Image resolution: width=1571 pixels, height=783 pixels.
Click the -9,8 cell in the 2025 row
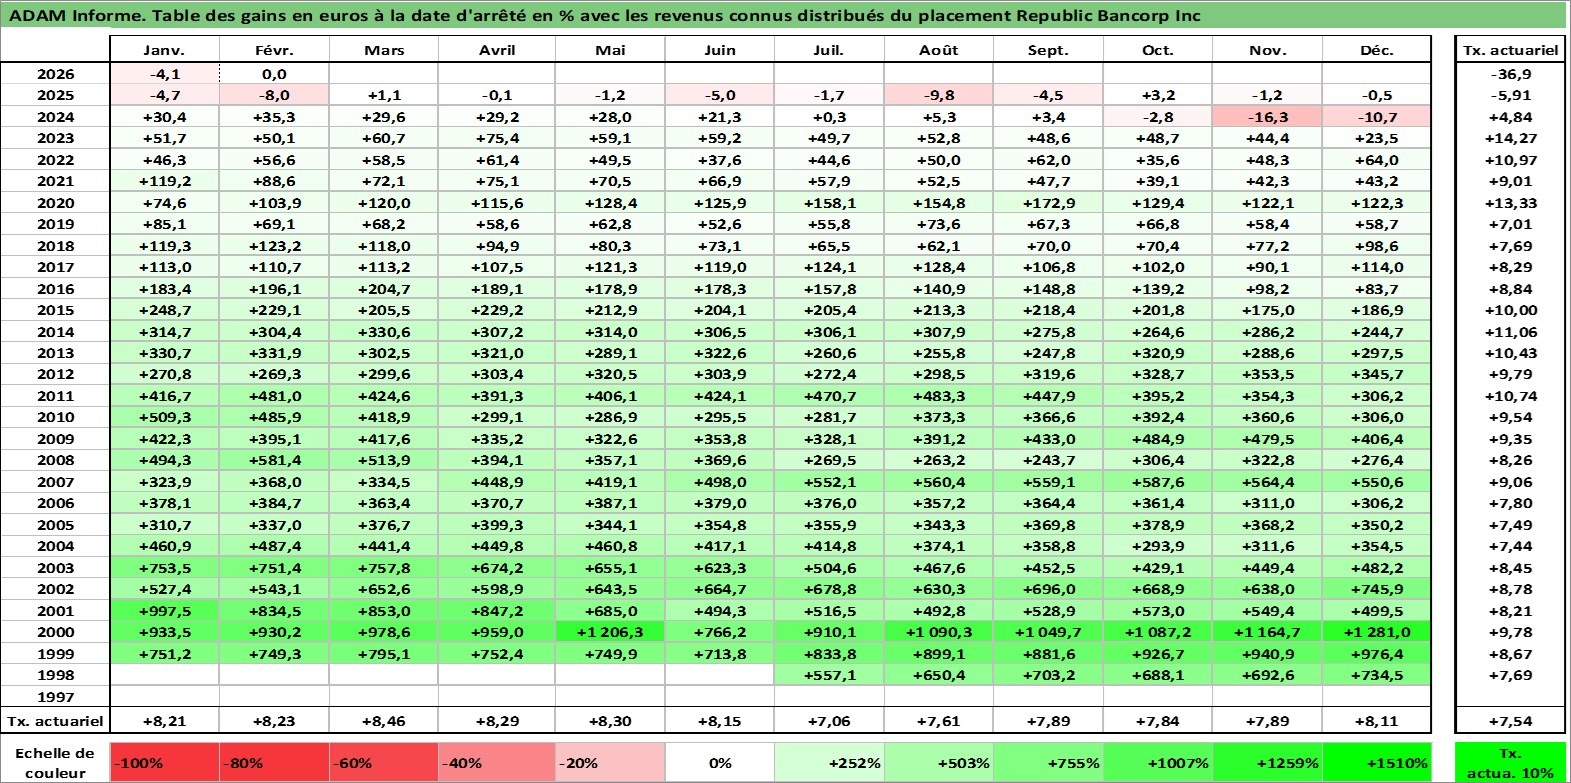click(x=939, y=95)
